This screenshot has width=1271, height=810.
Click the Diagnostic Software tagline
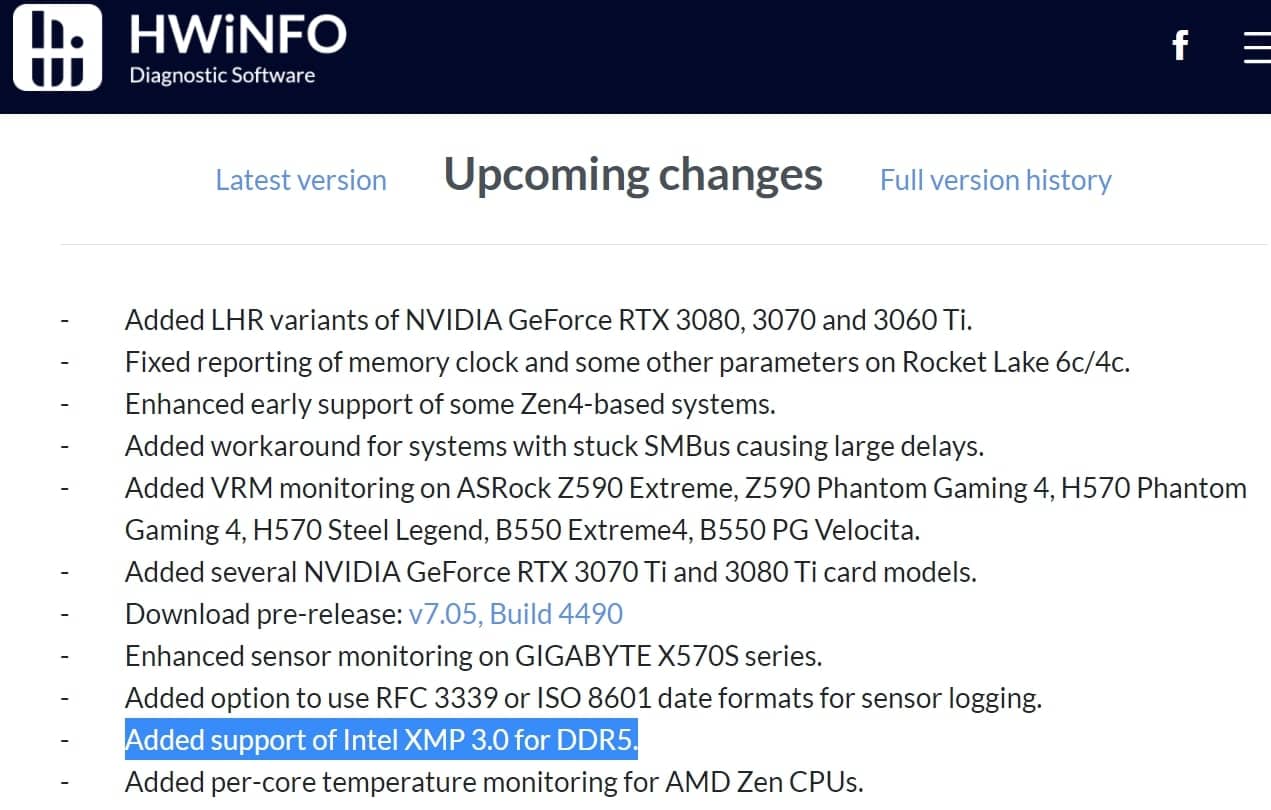[222, 75]
